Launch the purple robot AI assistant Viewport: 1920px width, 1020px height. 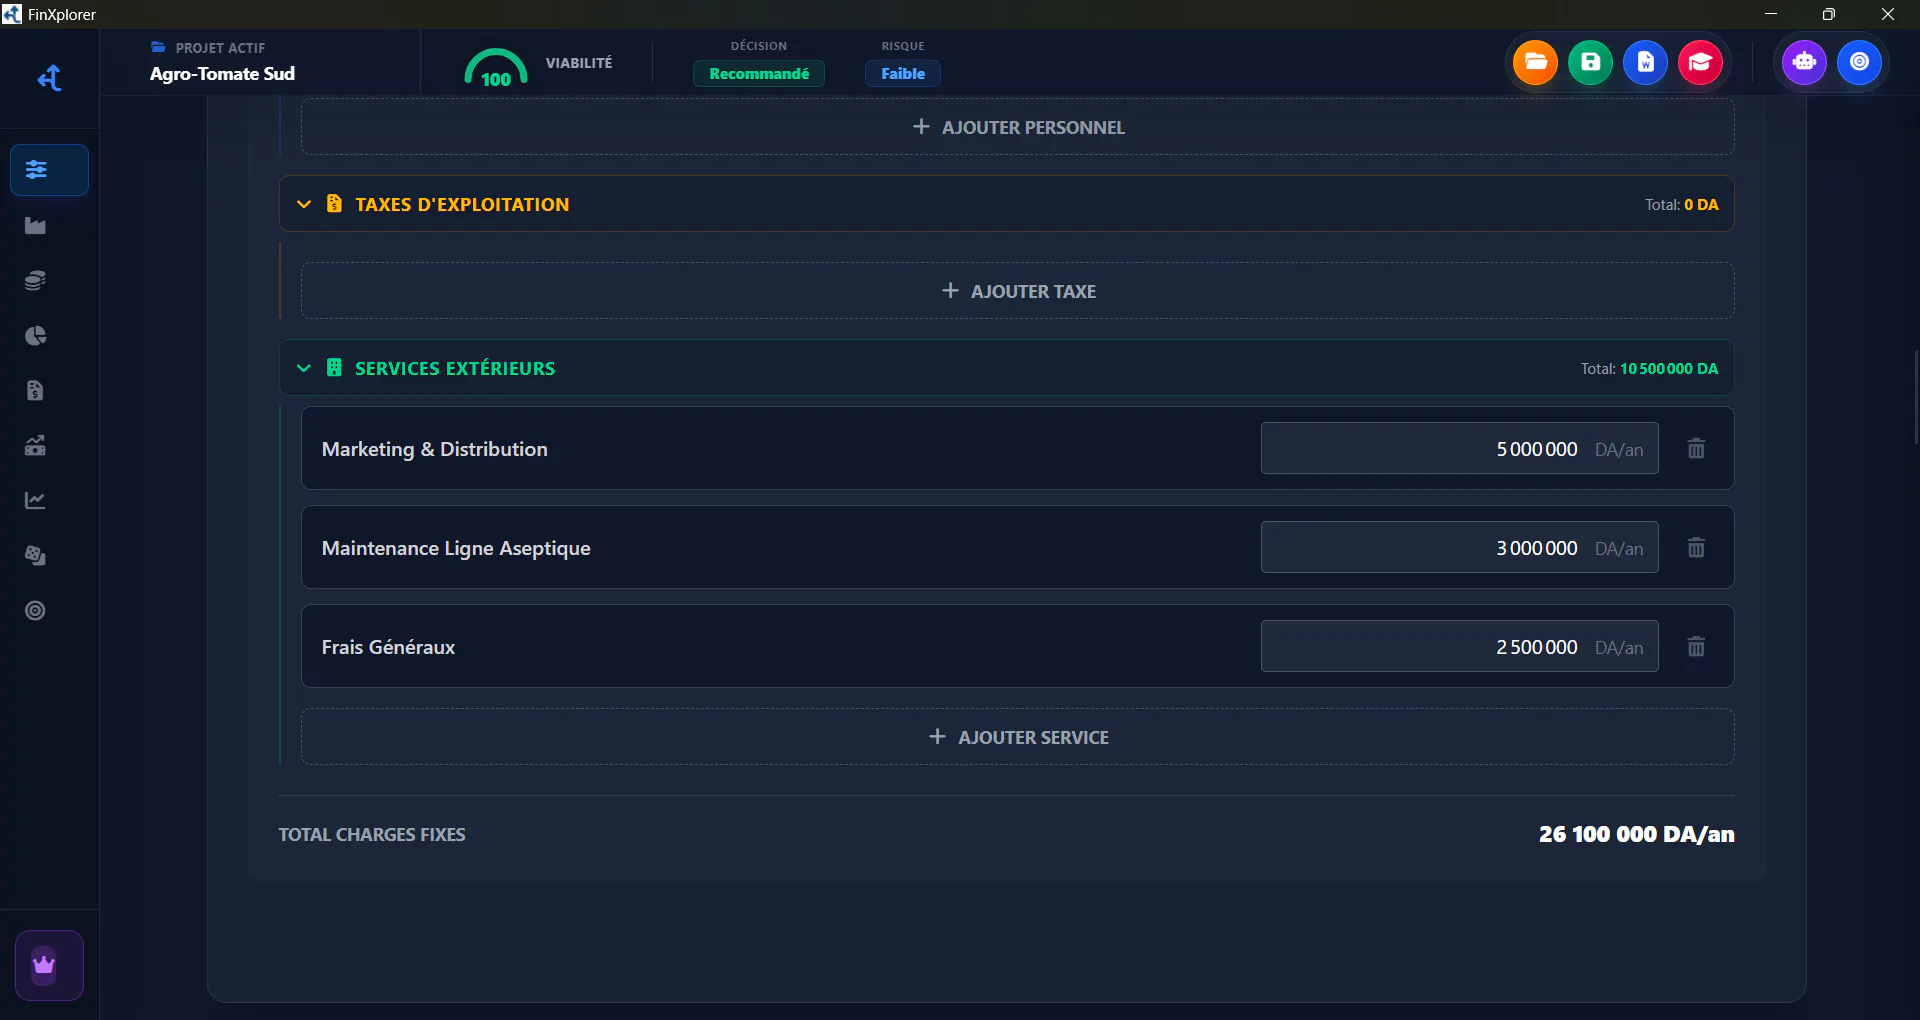click(1804, 62)
